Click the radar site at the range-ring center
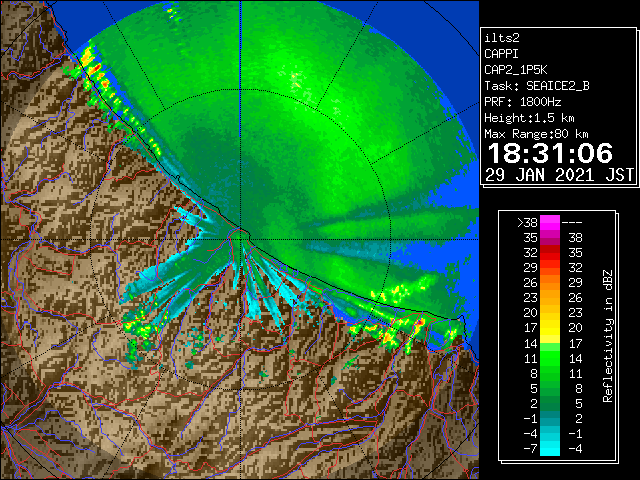Image resolution: width=640 pixels, height=480 pixels. pyautogui.click(x=241, y=239)
